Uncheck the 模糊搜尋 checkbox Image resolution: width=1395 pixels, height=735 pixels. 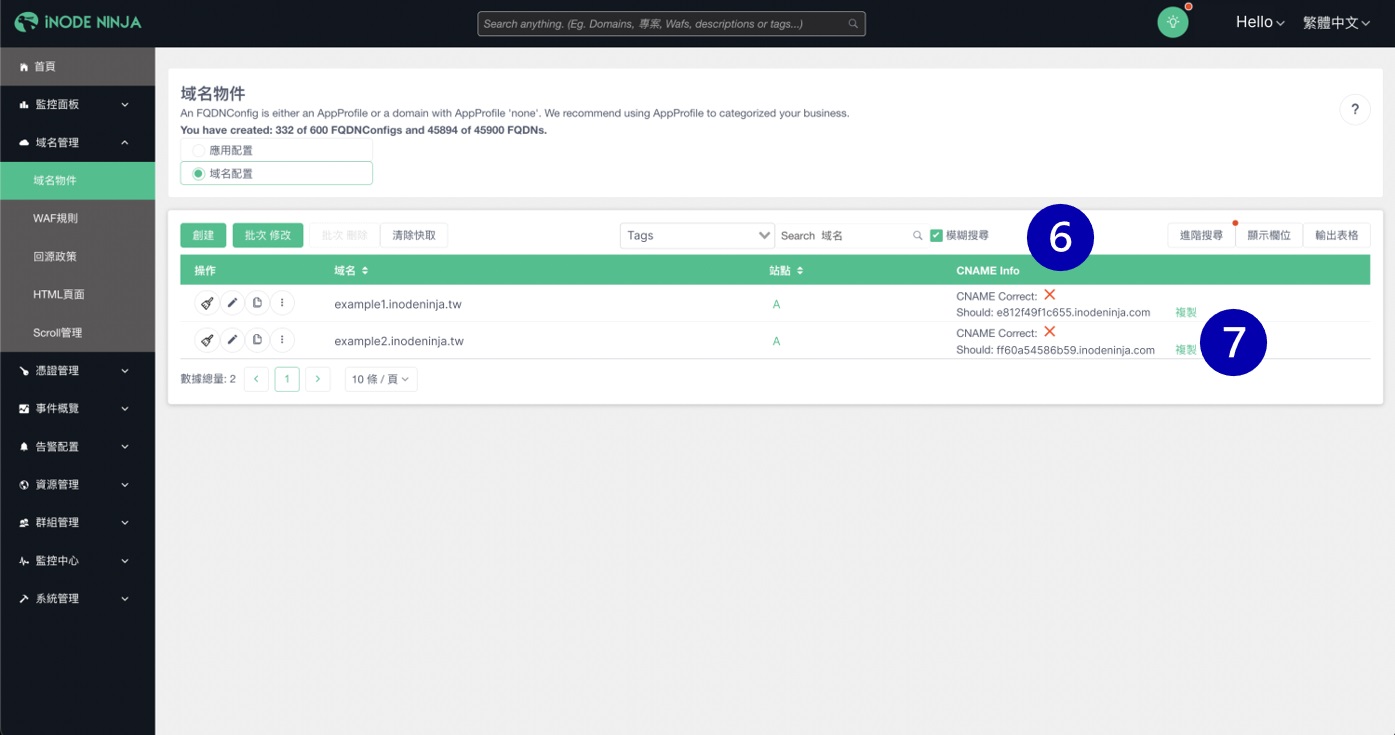(x=936, y=235)
